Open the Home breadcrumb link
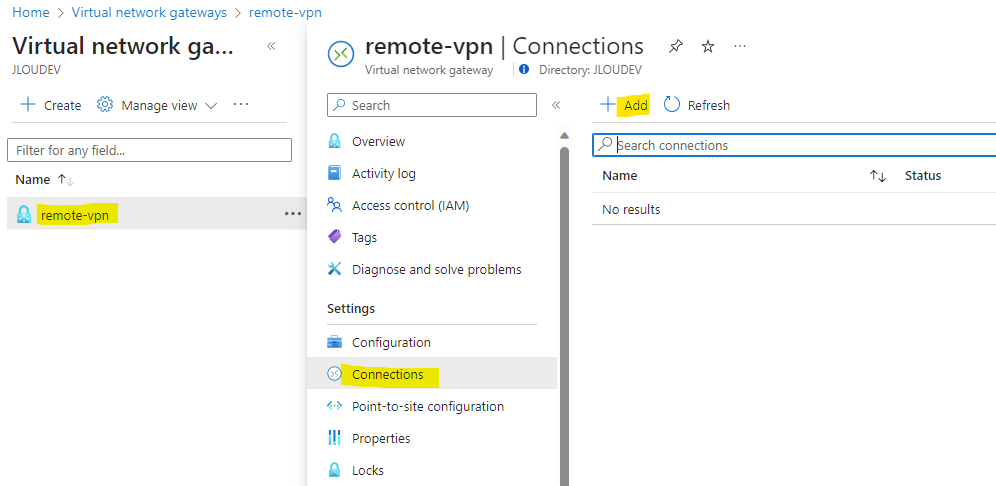The image size is (996, 486). pos(30,13)
